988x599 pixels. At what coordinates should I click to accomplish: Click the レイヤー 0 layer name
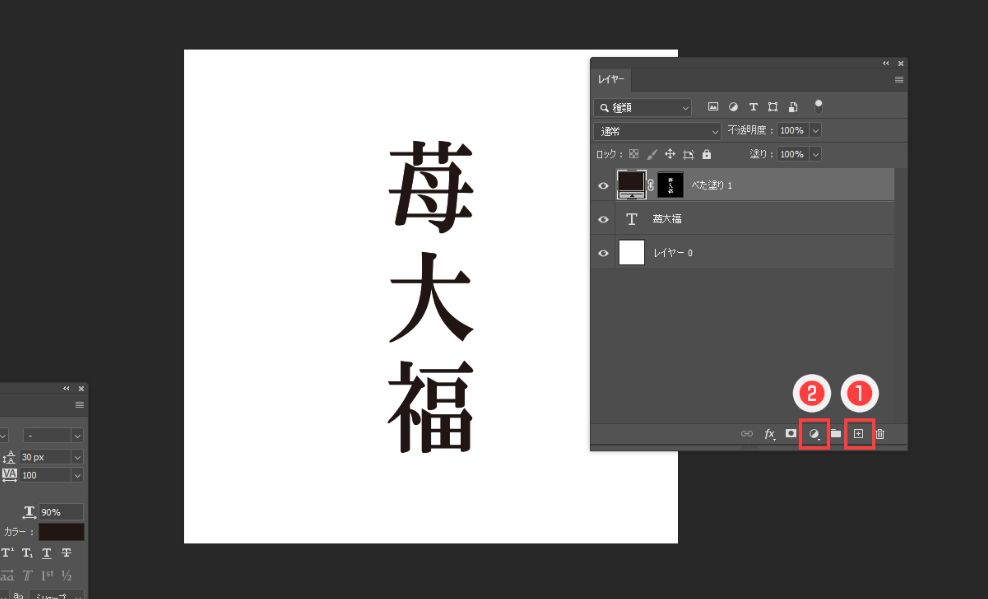point(673,253)
